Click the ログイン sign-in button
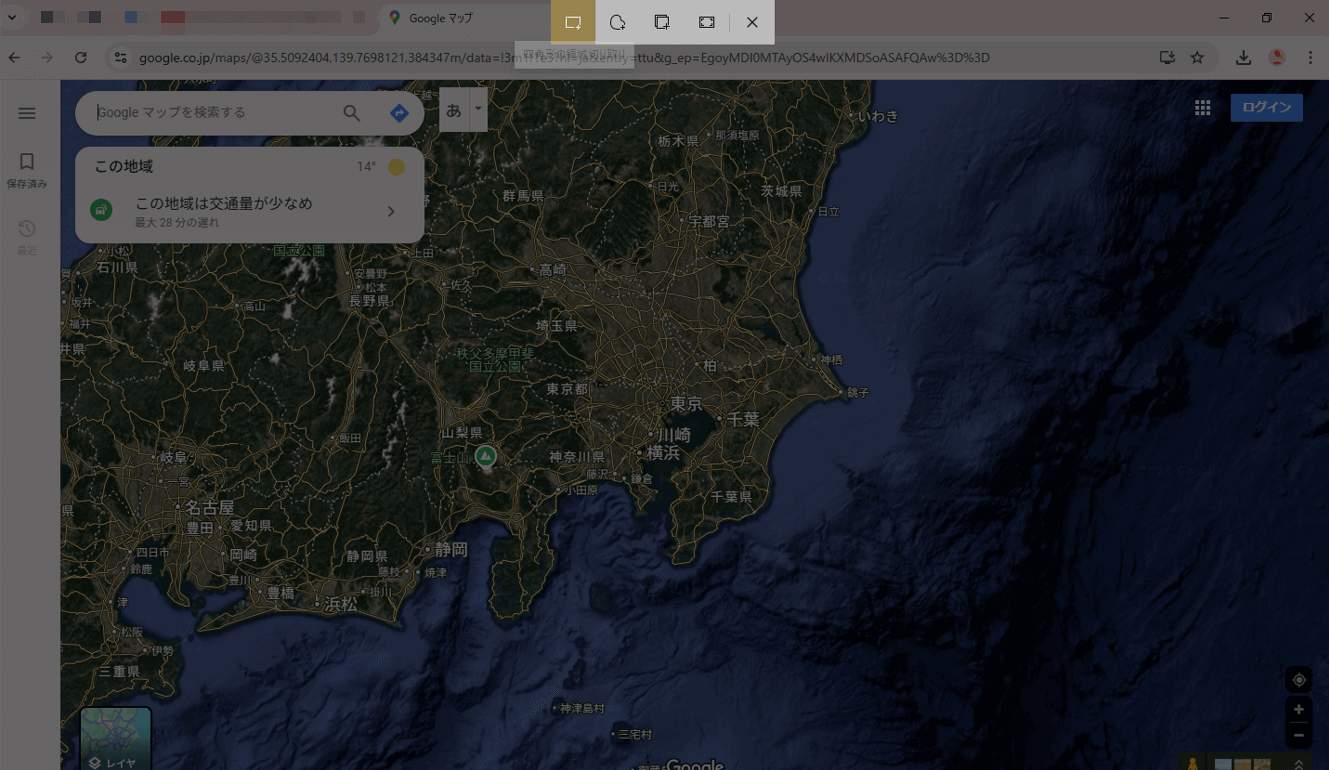The height and width of the screenshot is (770, 1329). click(x=1267, y=108)
